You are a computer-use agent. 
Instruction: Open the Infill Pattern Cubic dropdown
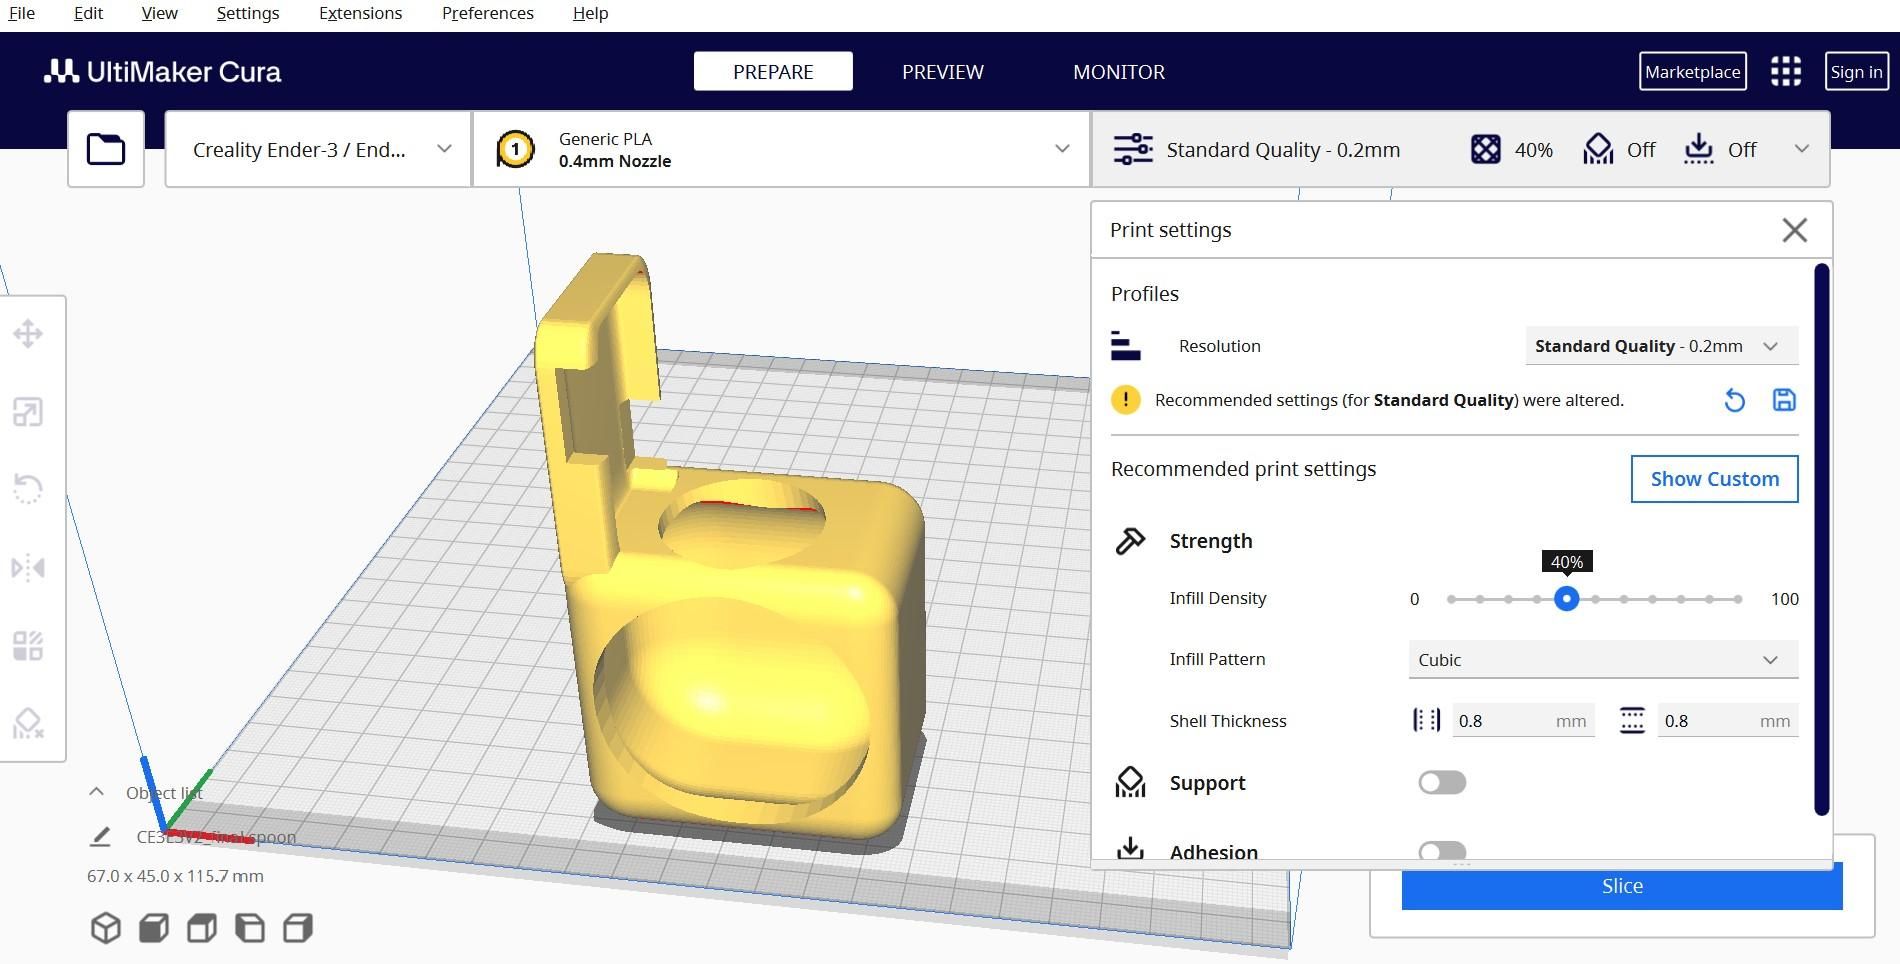pyautogui.click(x=1603, y=660)
